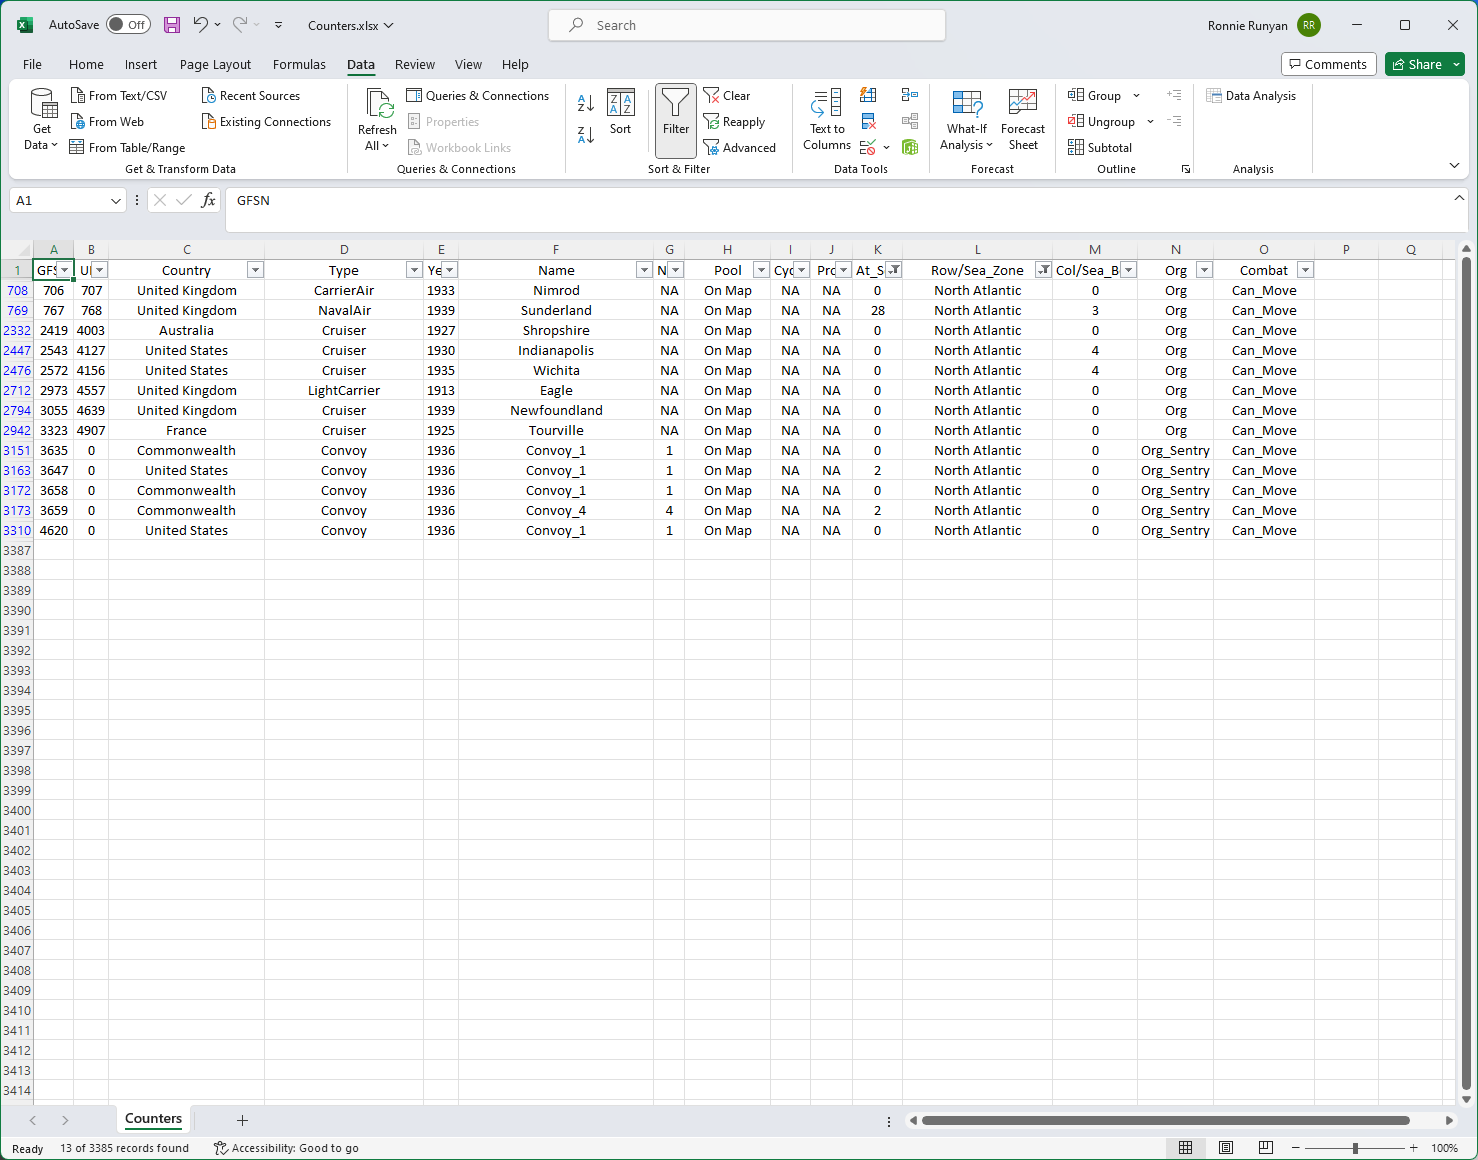Click the vertical scrollbar thumb
1478x1160 pixels.
click(1466, 673)
